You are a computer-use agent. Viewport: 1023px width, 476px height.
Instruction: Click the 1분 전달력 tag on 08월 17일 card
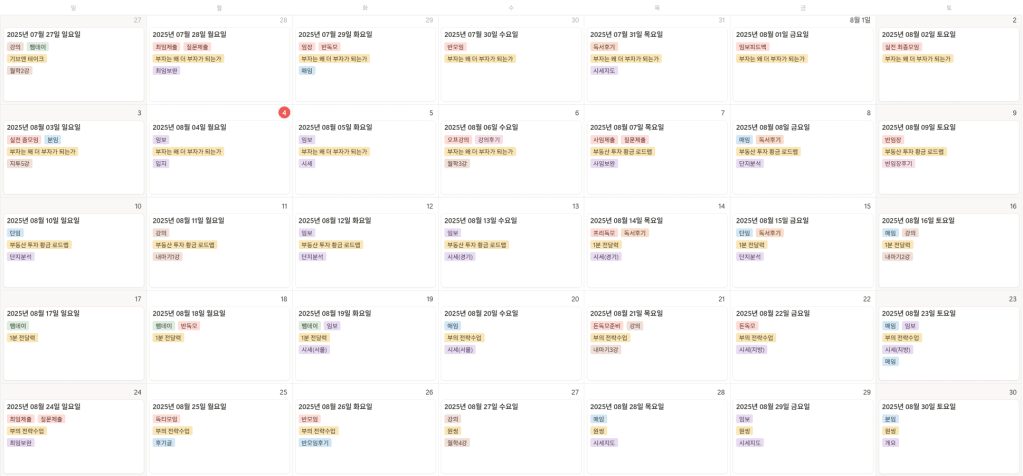(23, 338)
